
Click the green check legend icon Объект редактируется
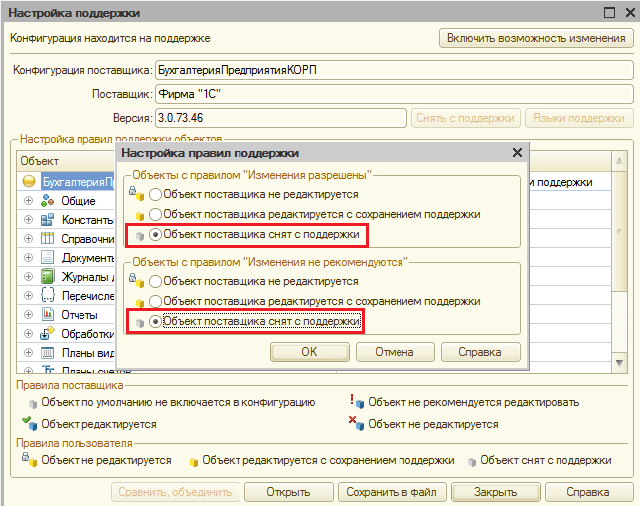(30, 423)
